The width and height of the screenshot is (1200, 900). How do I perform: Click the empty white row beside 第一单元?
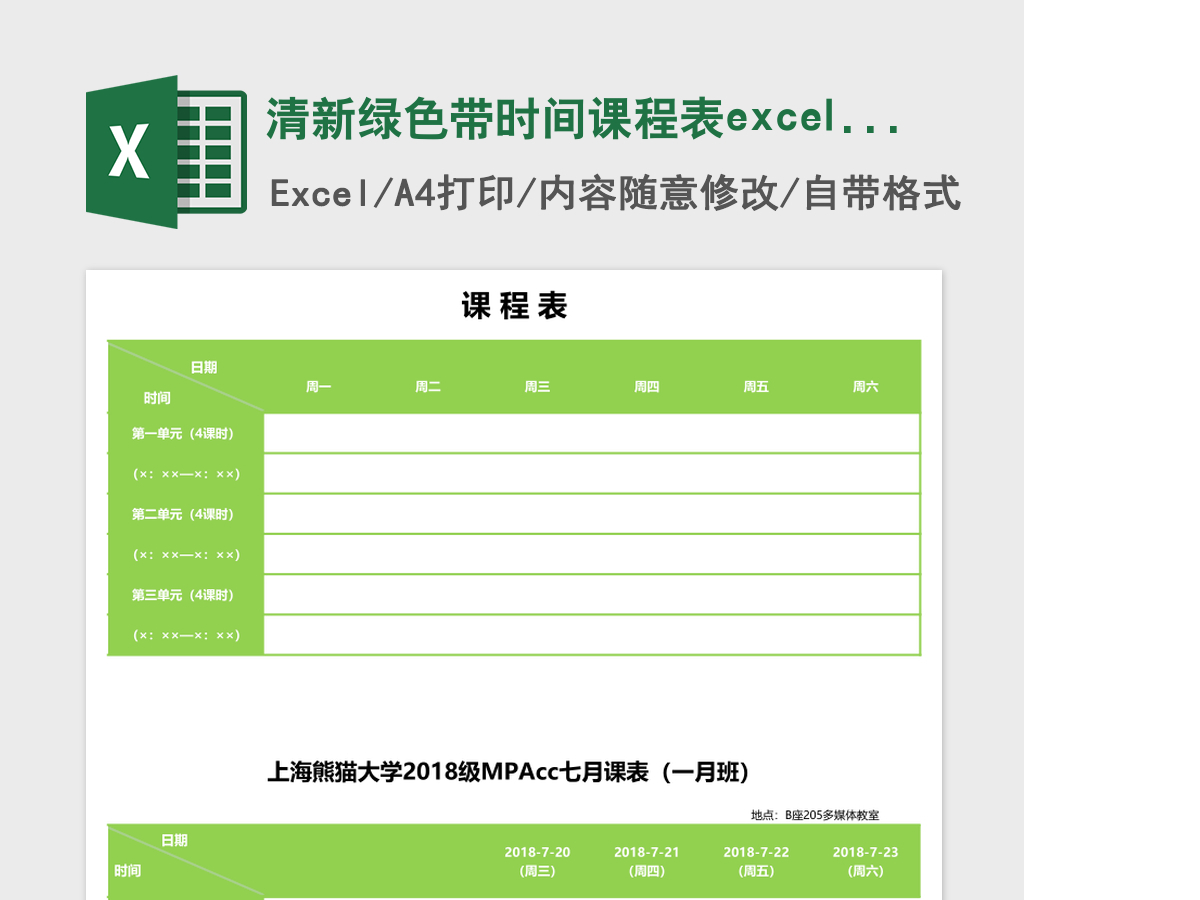coord(592,433)
